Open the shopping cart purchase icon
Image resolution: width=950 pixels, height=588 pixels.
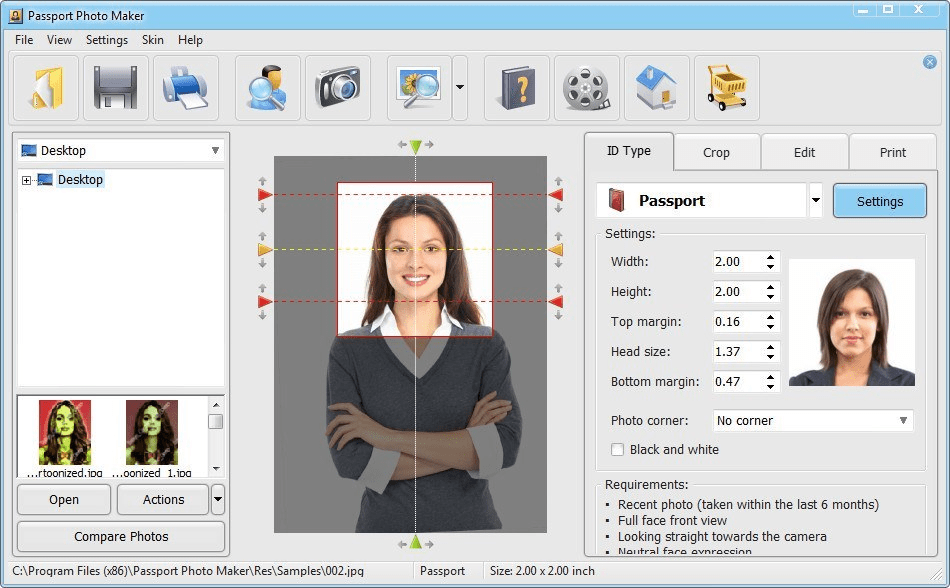coord(727,87)
